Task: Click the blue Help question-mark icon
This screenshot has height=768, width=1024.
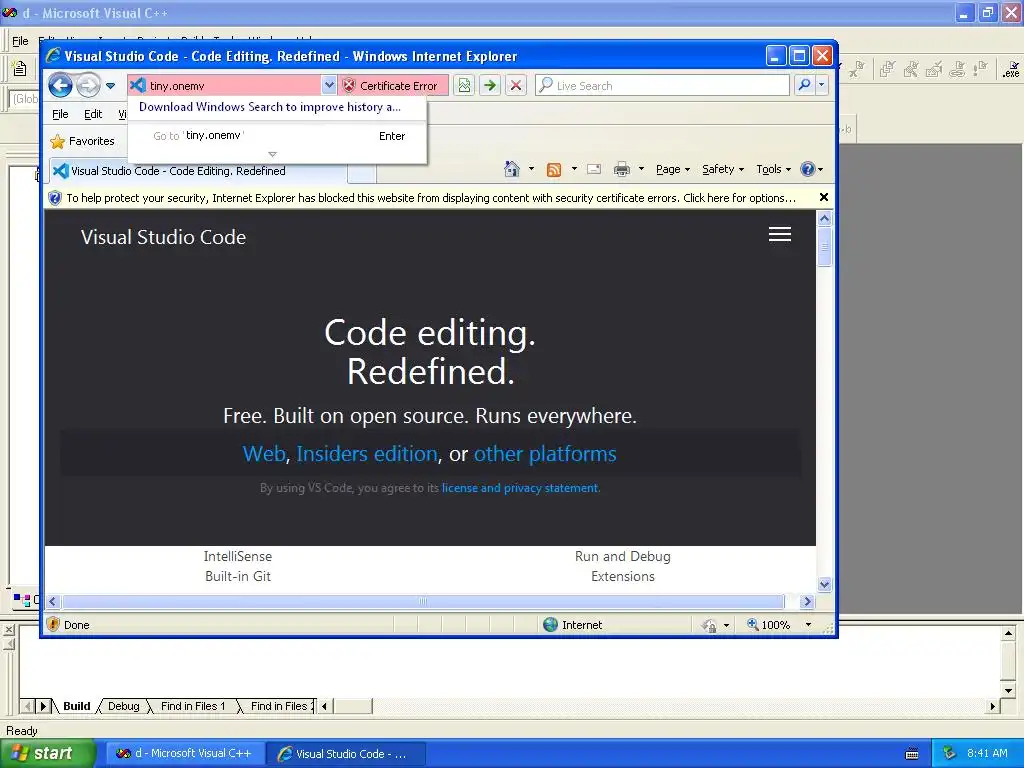Action: point(808,170)
